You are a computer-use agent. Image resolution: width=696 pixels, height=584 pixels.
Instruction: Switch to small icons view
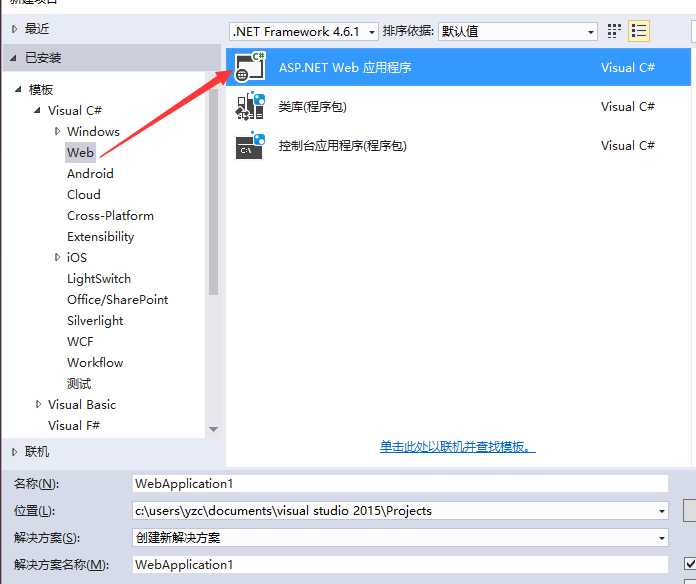[x=614, y=31]
